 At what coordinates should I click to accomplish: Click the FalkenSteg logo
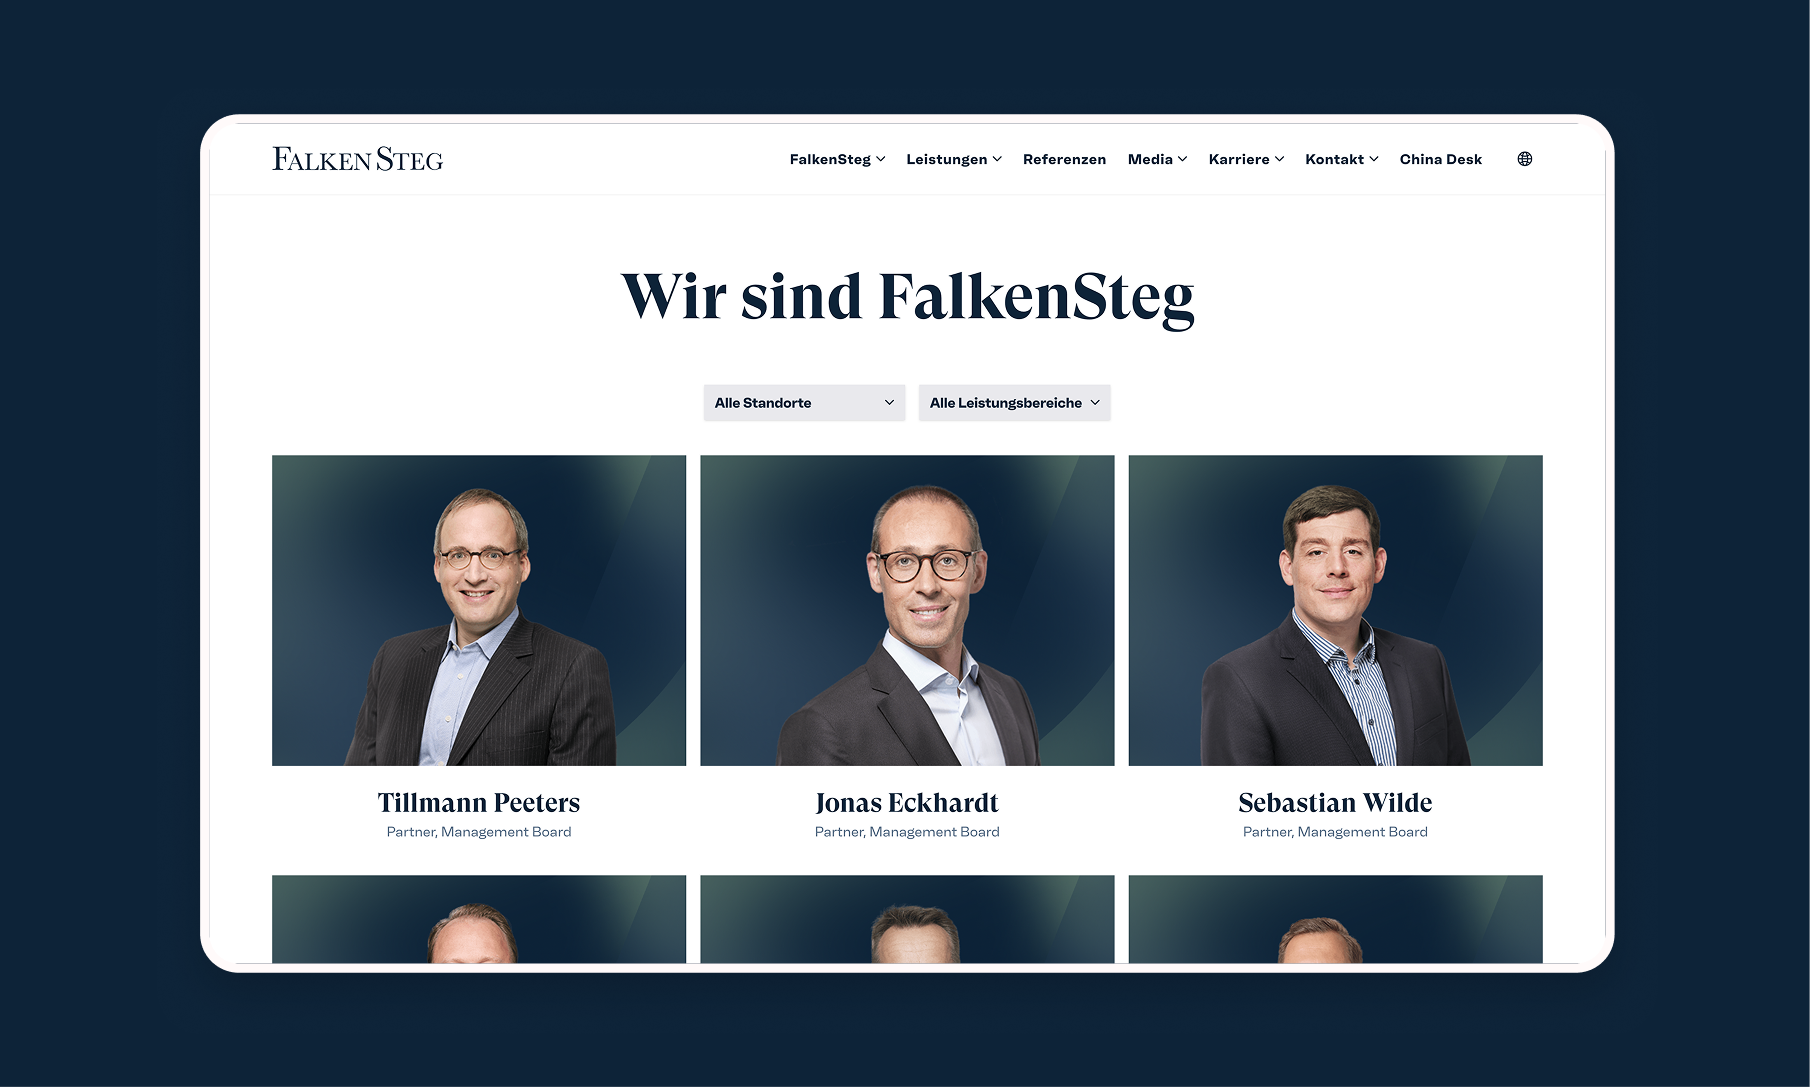[357, 160]
